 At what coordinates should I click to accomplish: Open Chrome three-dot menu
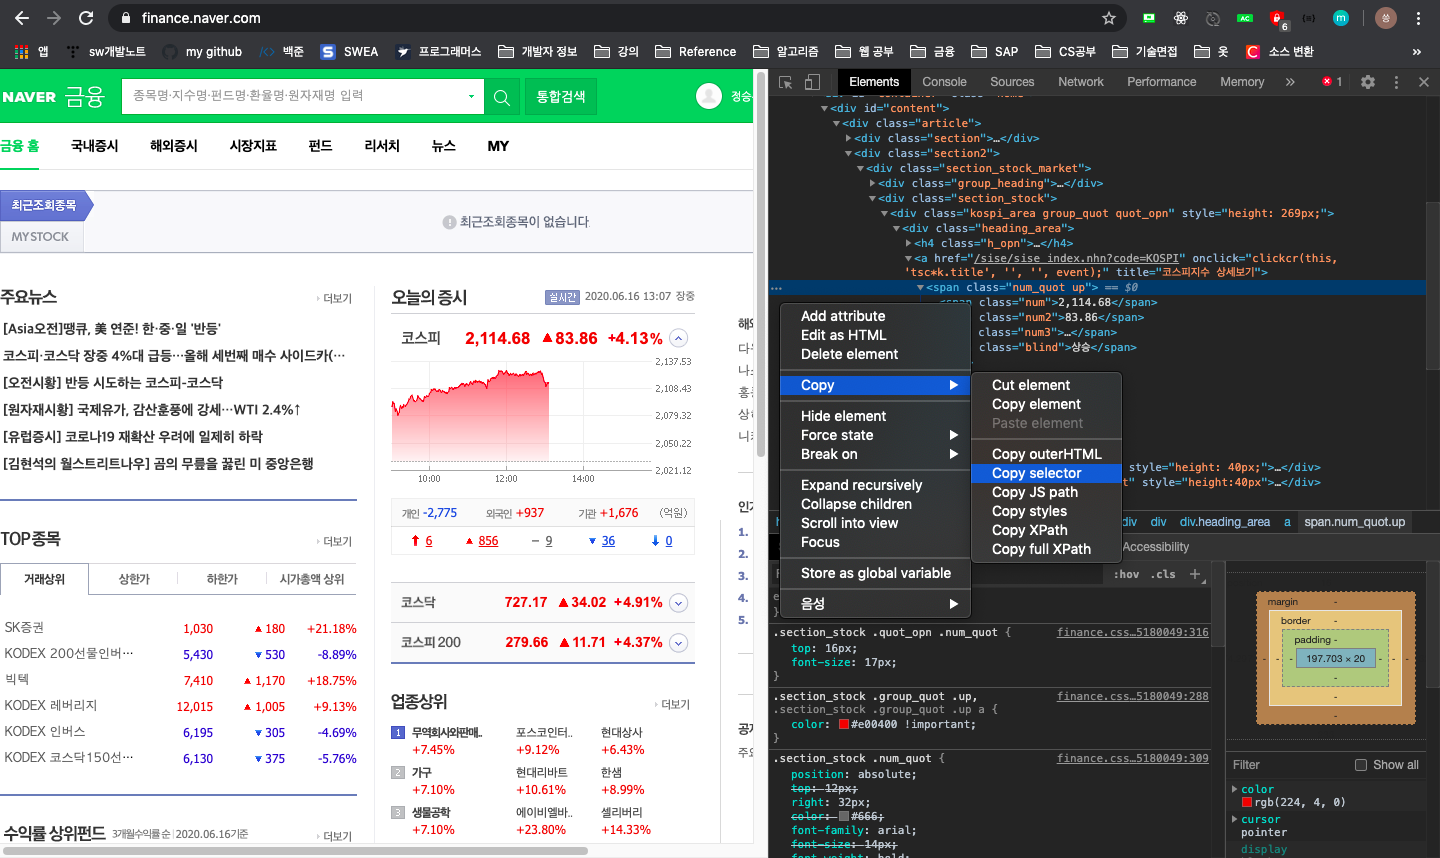[x=1418, y=18]
